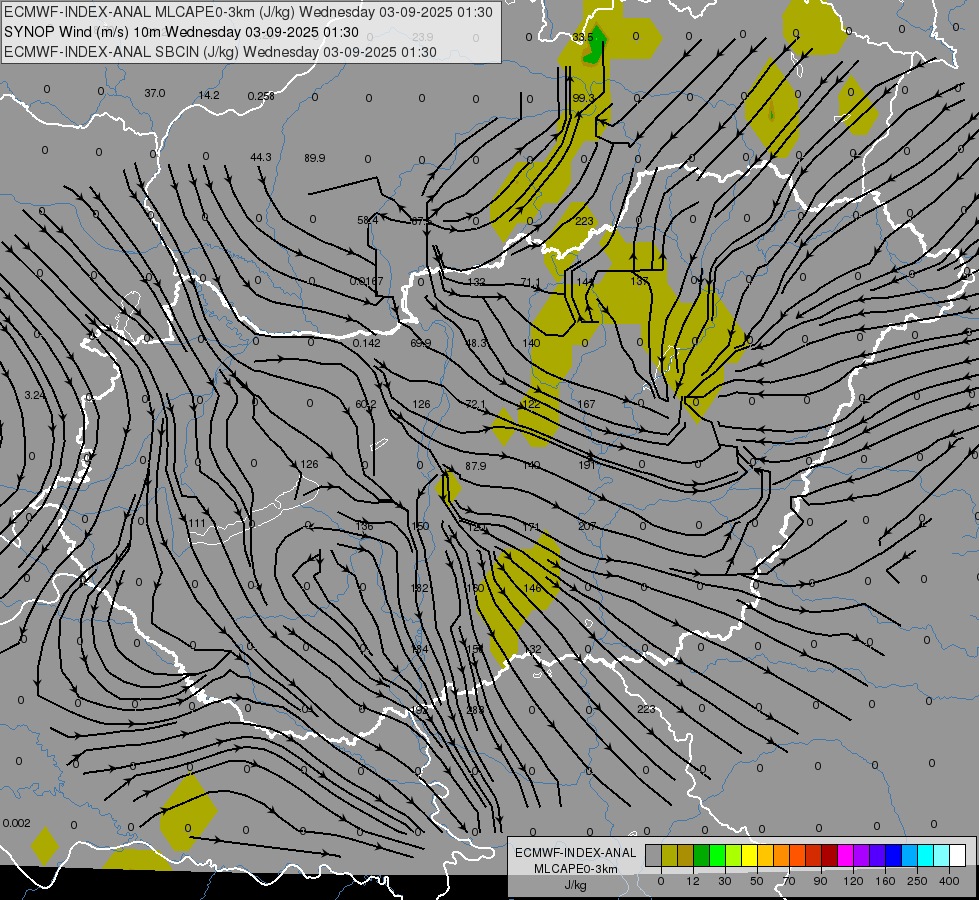Click the legend scale label '90'
979x900 pixels.
[820, 881]
